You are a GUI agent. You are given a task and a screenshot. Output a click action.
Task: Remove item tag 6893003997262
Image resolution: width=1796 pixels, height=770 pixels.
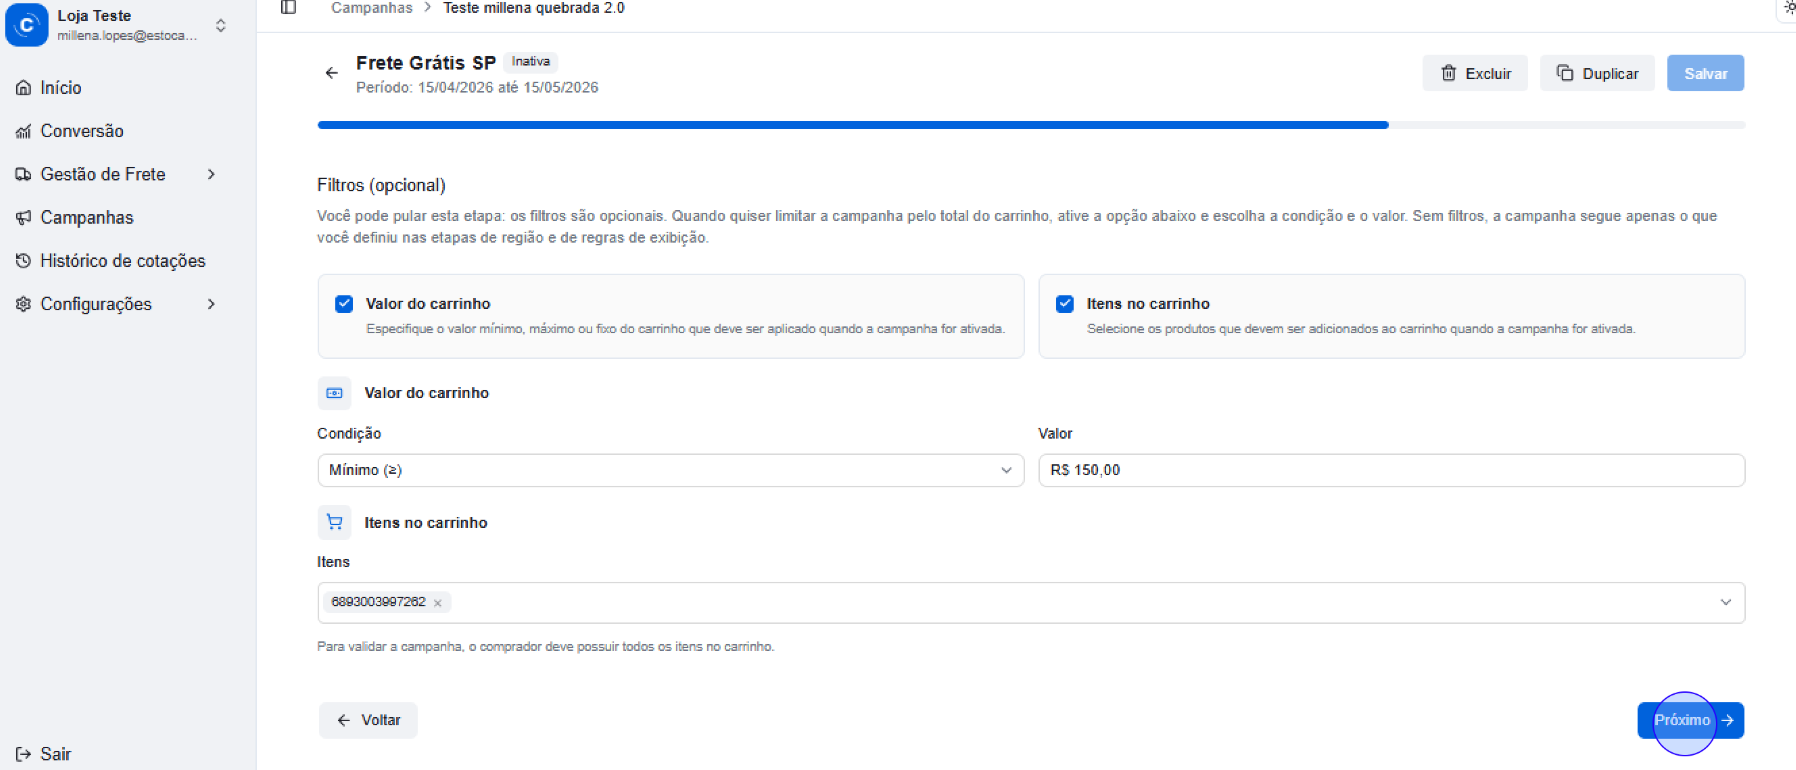pyautogui.click(x=438, y=603)
